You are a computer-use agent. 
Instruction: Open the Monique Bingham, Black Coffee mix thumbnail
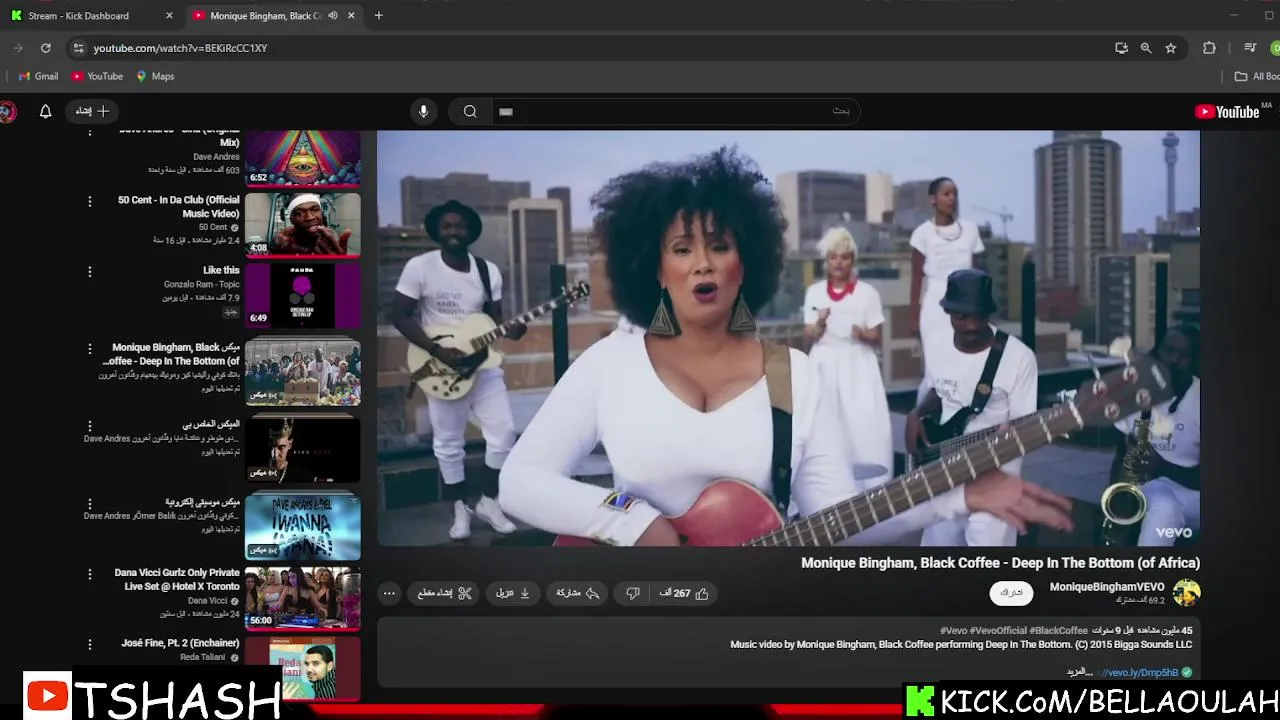[x=303, y=371]
